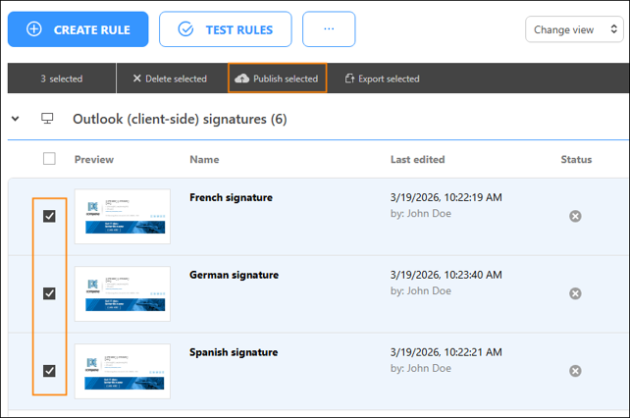Uncheck the Spanish signature checkbox

49,371
